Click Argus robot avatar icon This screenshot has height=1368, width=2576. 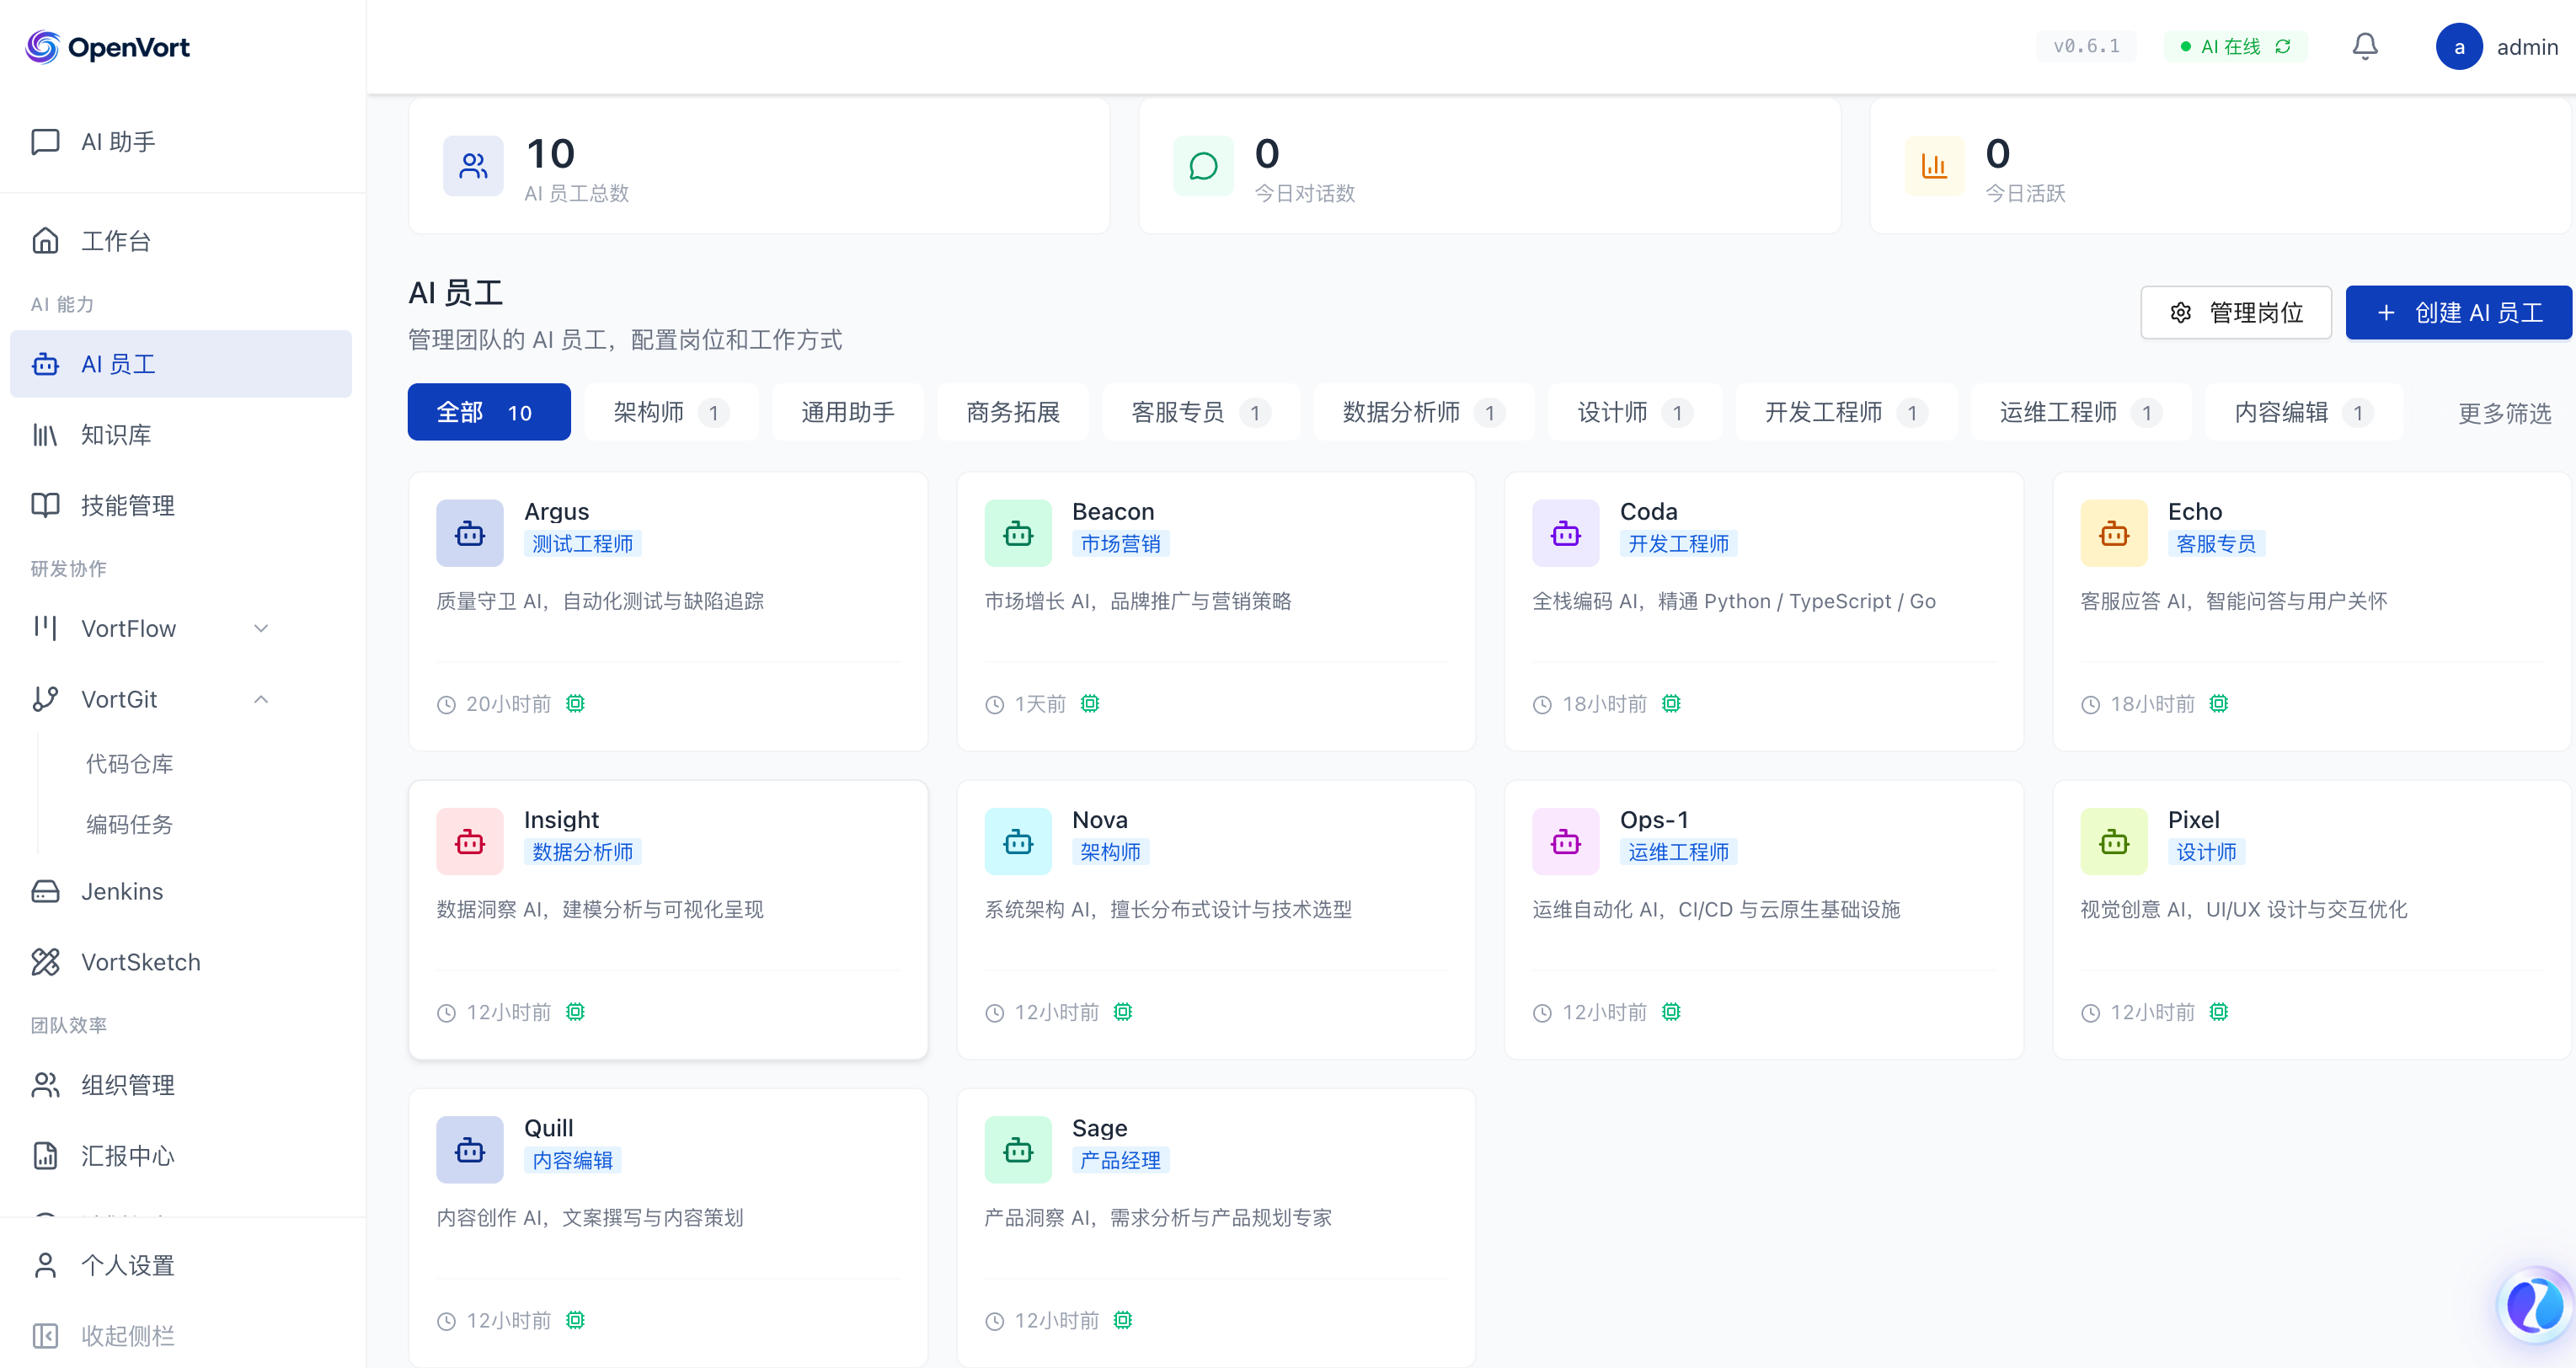[469, 533]
